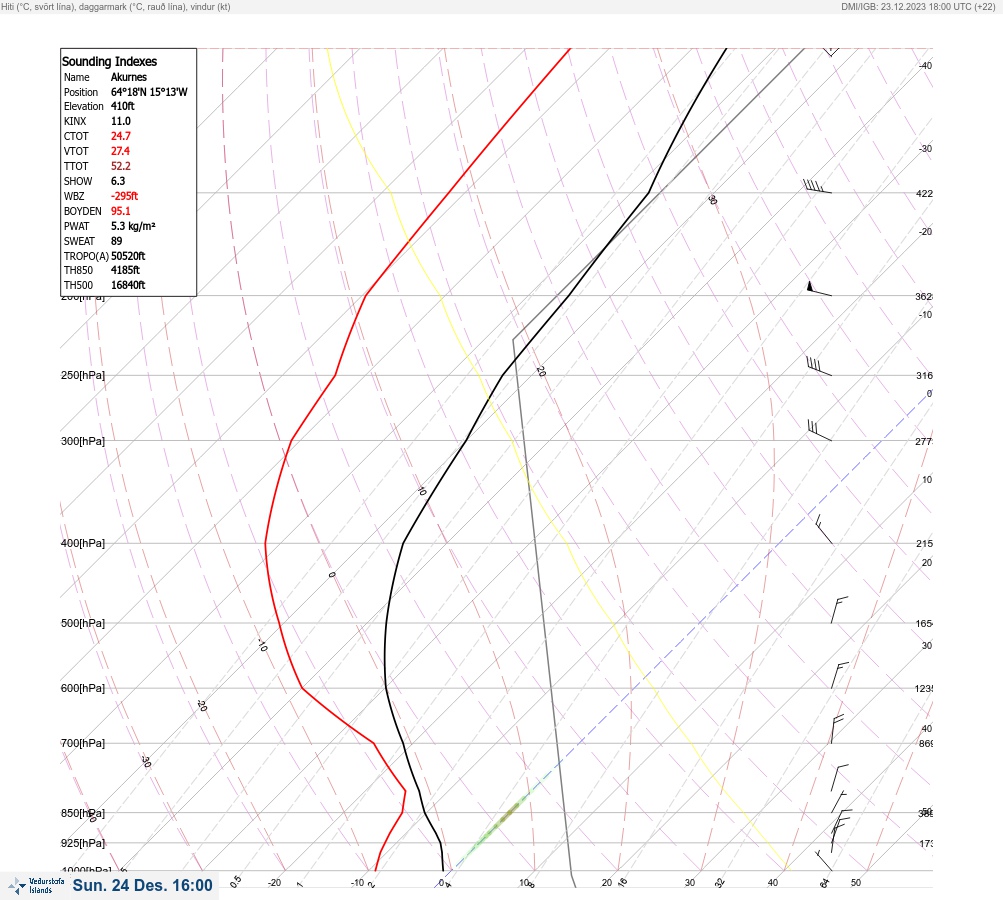Click KINX value '11.0'

point(121,121)
